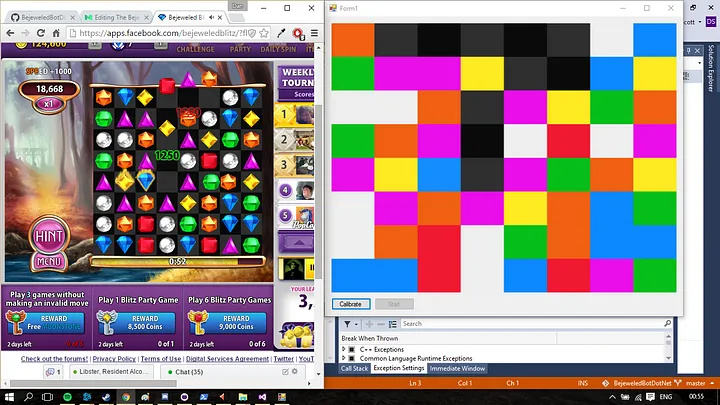Click eyedropper extension icon in Chrome
This screenshot has width=720, height=405.
click(x=281, y=33)
